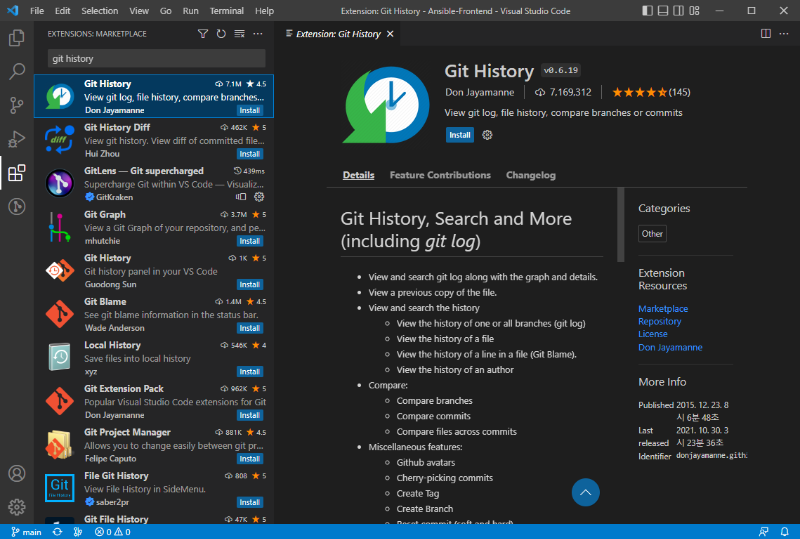Screen dimensions: 800x539
Task: Select Git History by Guodong Sun
Action: (x=154, y=271)
